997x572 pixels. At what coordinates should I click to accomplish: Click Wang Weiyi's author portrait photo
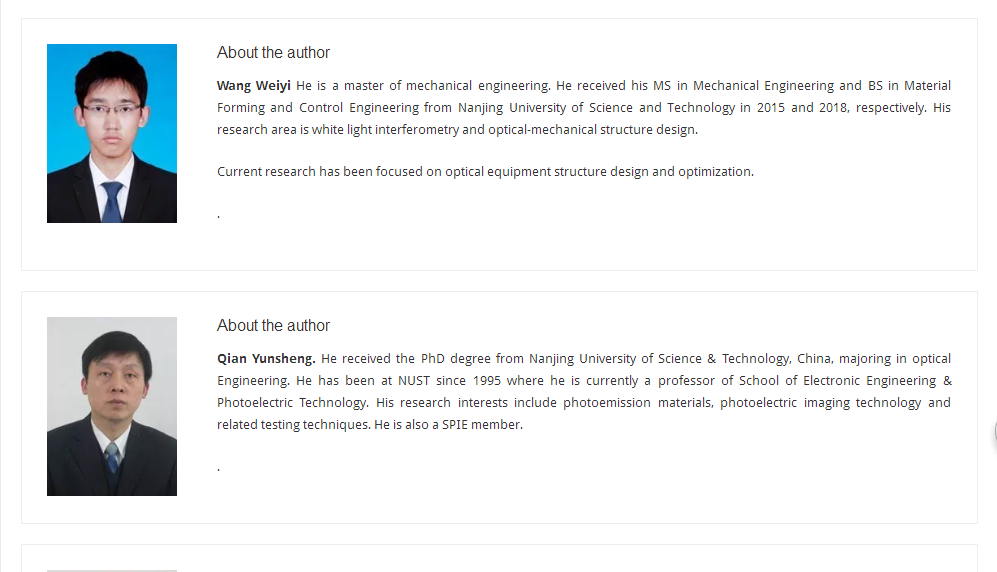[112, 133]
